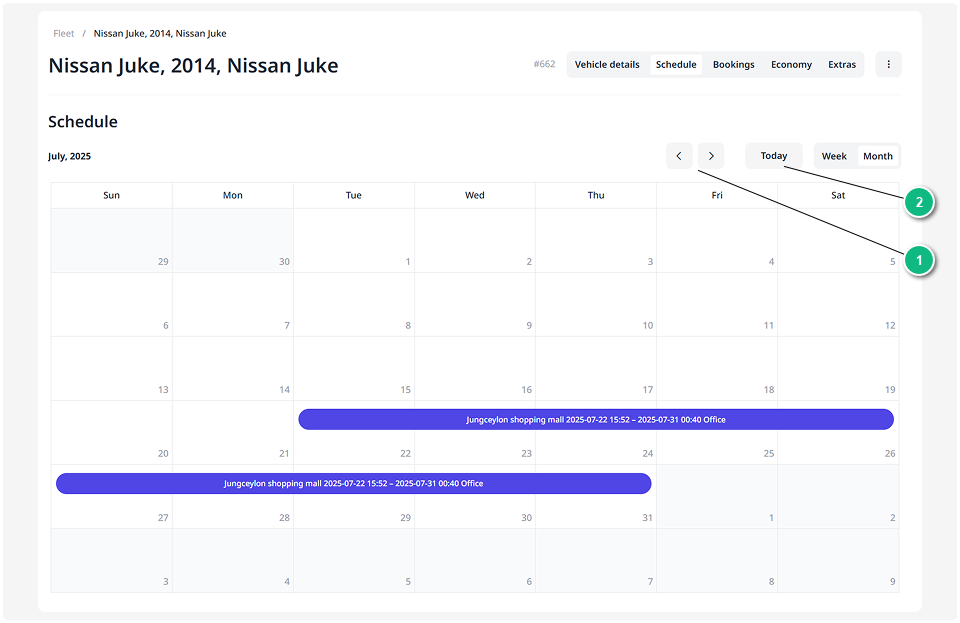This screenshot has width=960, height=623.
Task: Click annotation marker number 1
Action: (x=918, y=261)
